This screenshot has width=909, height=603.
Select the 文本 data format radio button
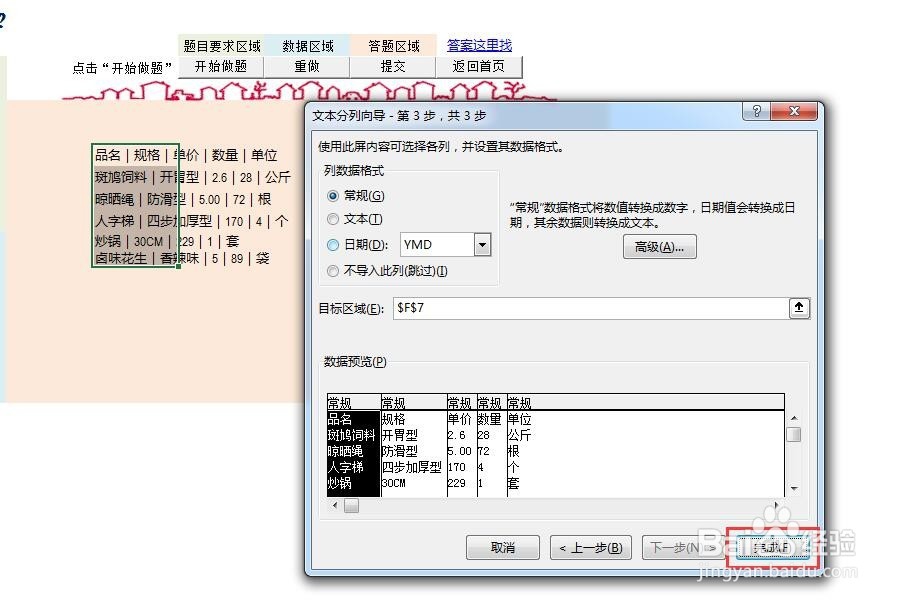pyautogui.click(x=331, y=219)
